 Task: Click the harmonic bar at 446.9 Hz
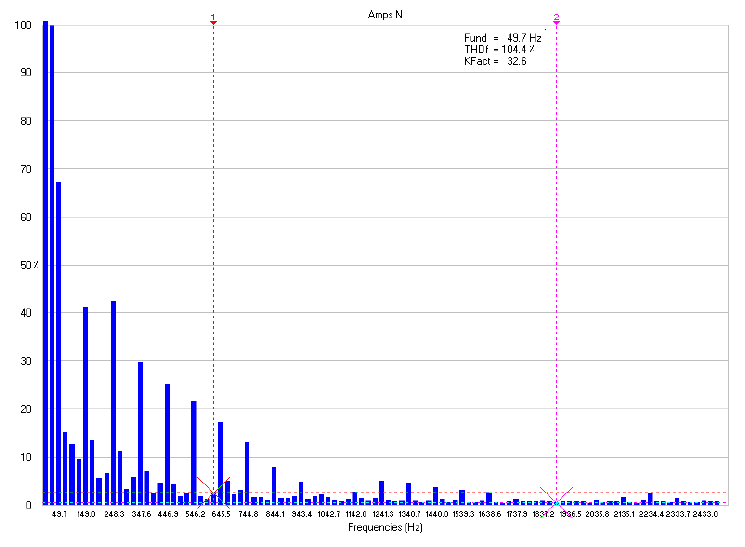167,444
